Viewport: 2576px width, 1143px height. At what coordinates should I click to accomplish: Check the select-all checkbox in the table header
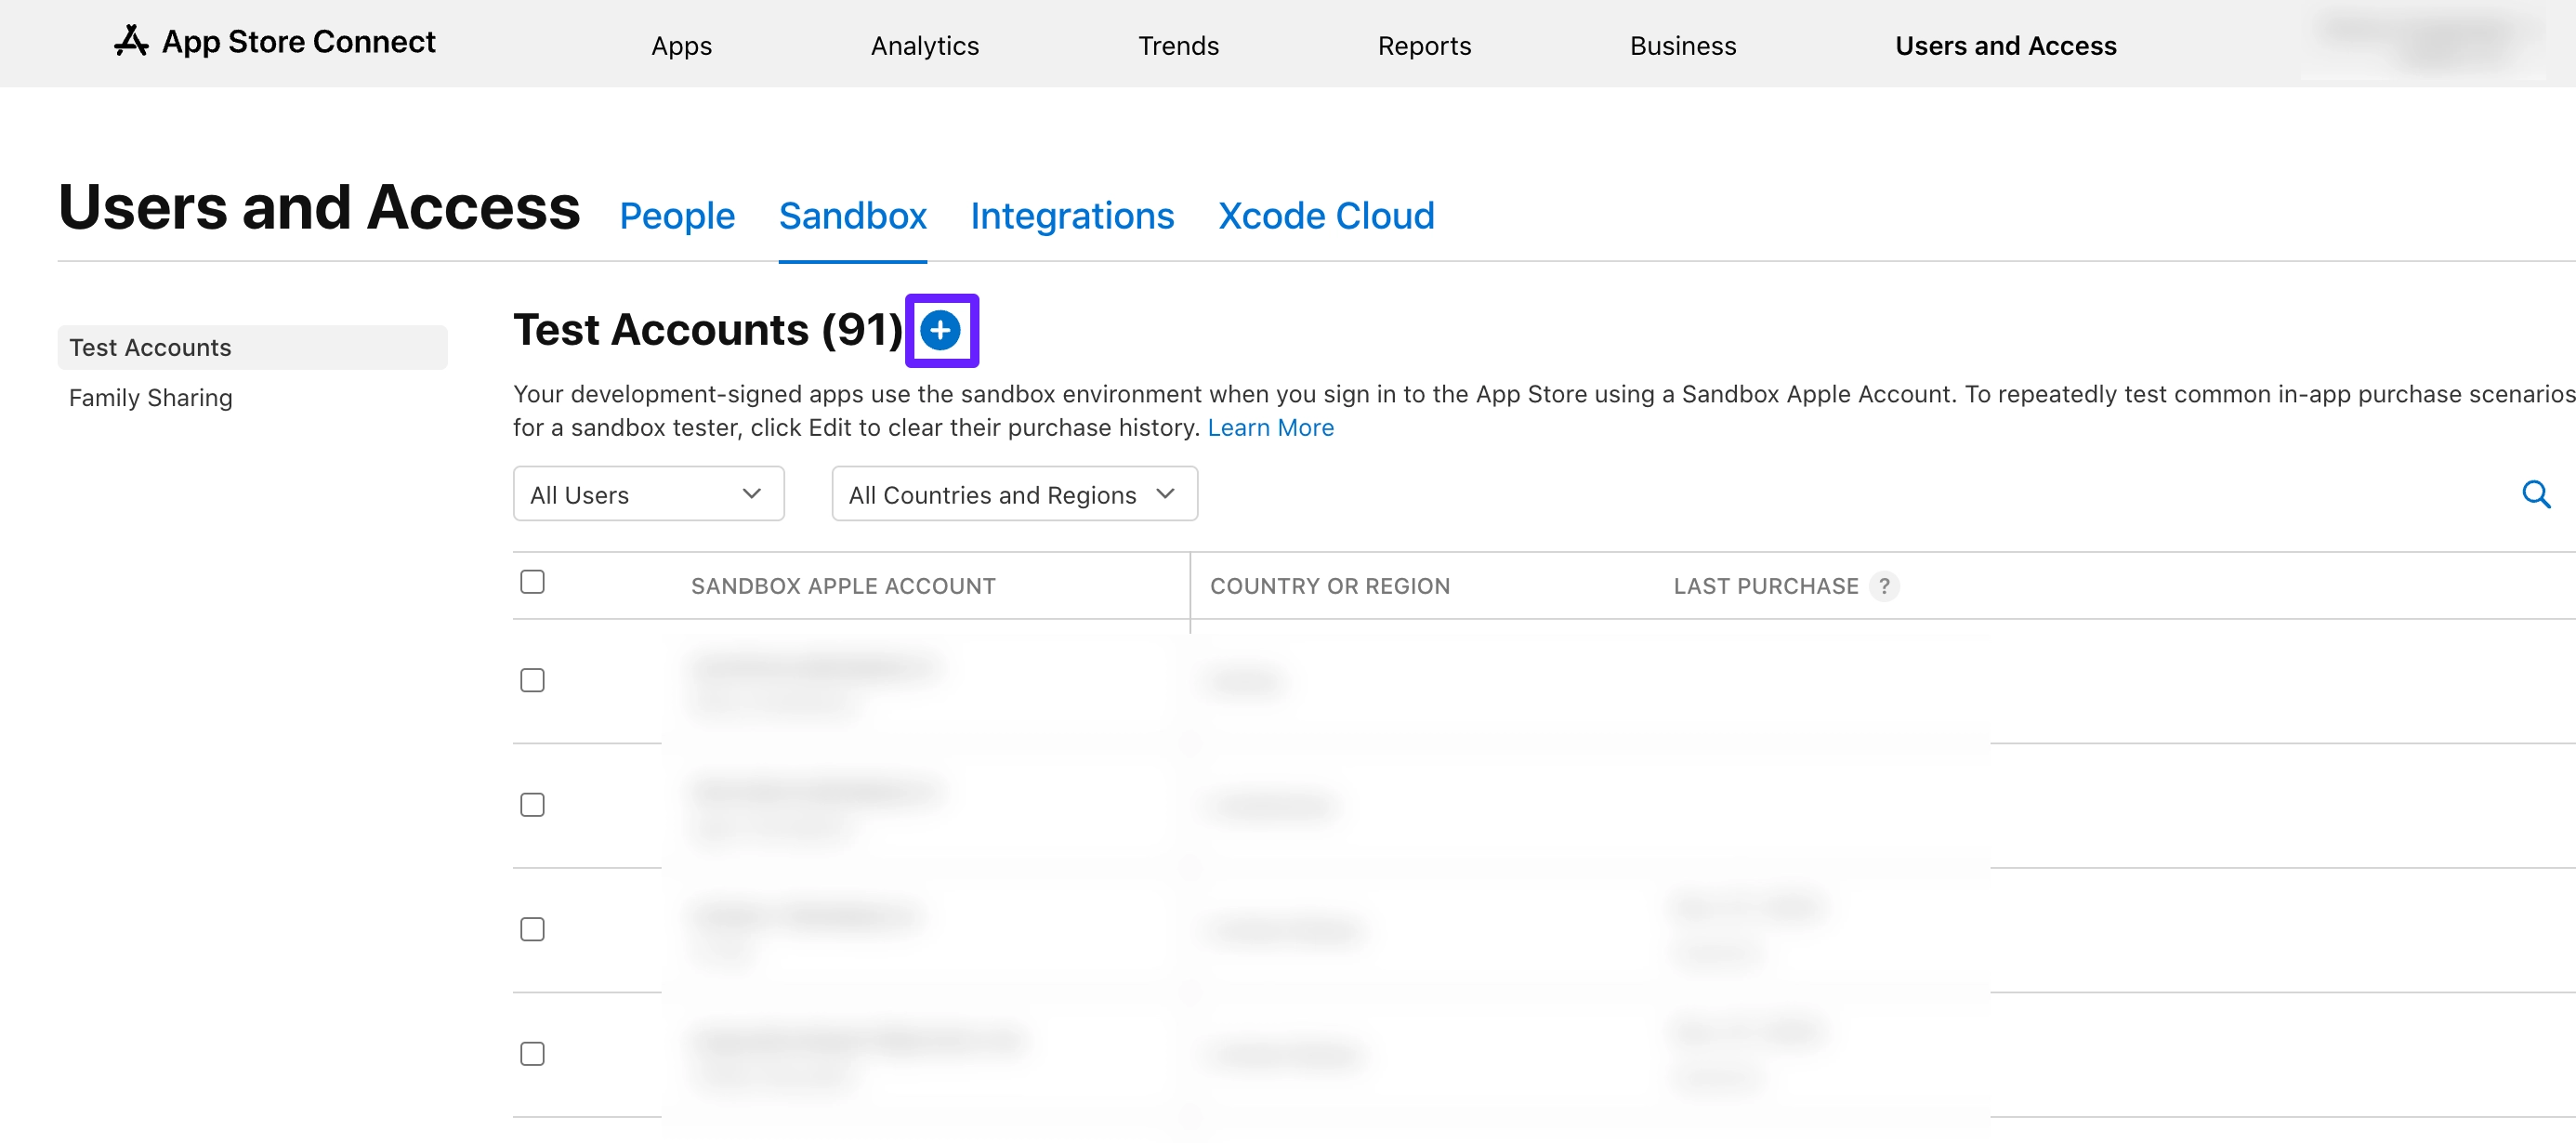click(532, 580)
